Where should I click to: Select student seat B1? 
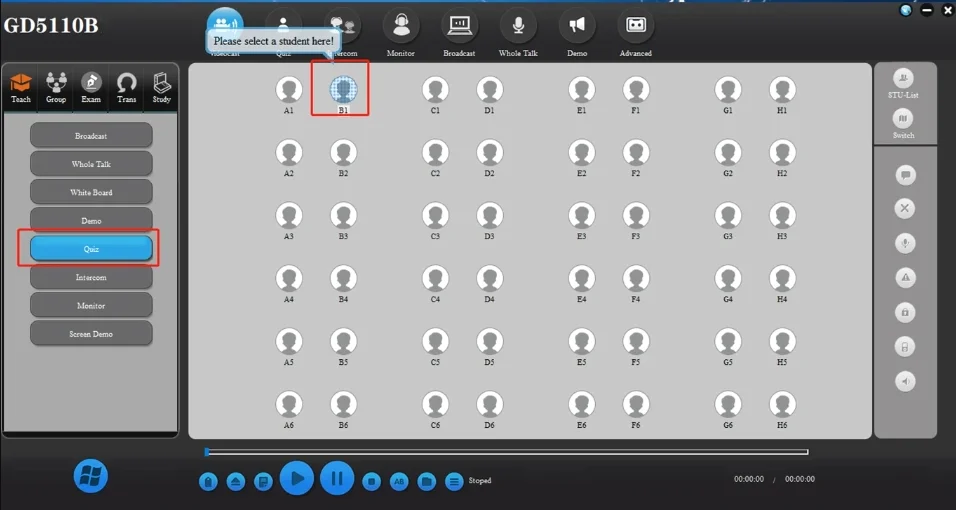pos(343,90)
